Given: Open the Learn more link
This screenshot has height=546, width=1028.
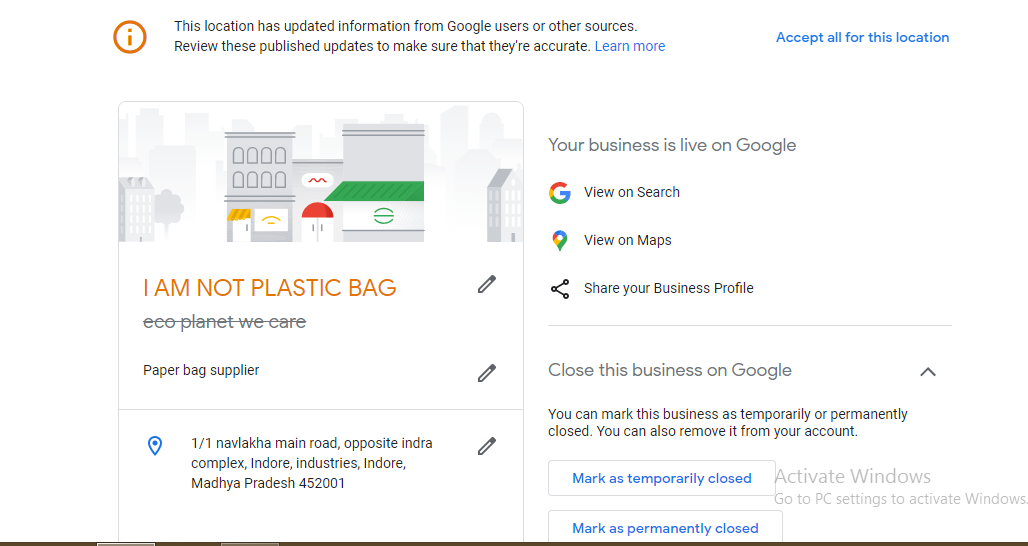Looking at the screenshot, I should 630,46.
